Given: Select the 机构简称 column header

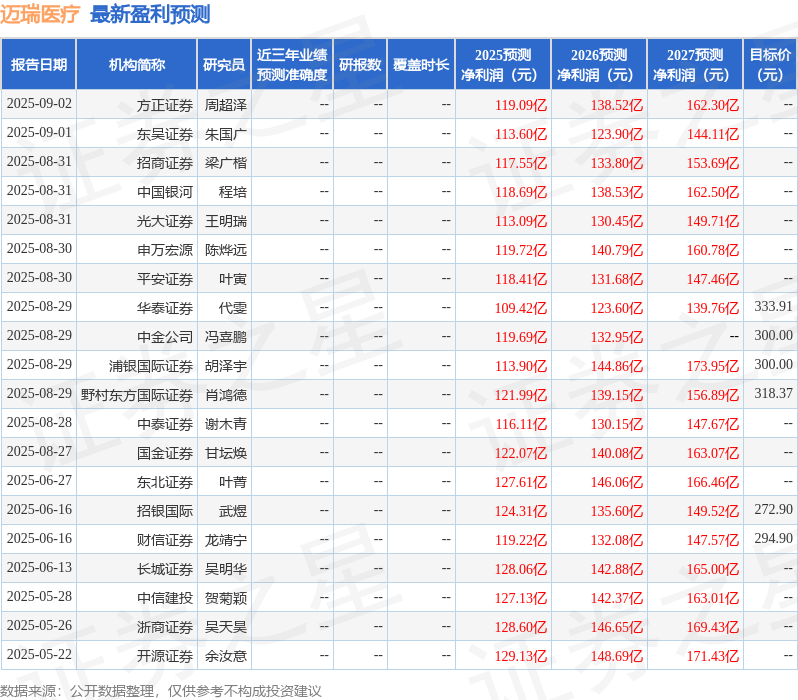Looking at the screenshot, I should coord(136,64).
